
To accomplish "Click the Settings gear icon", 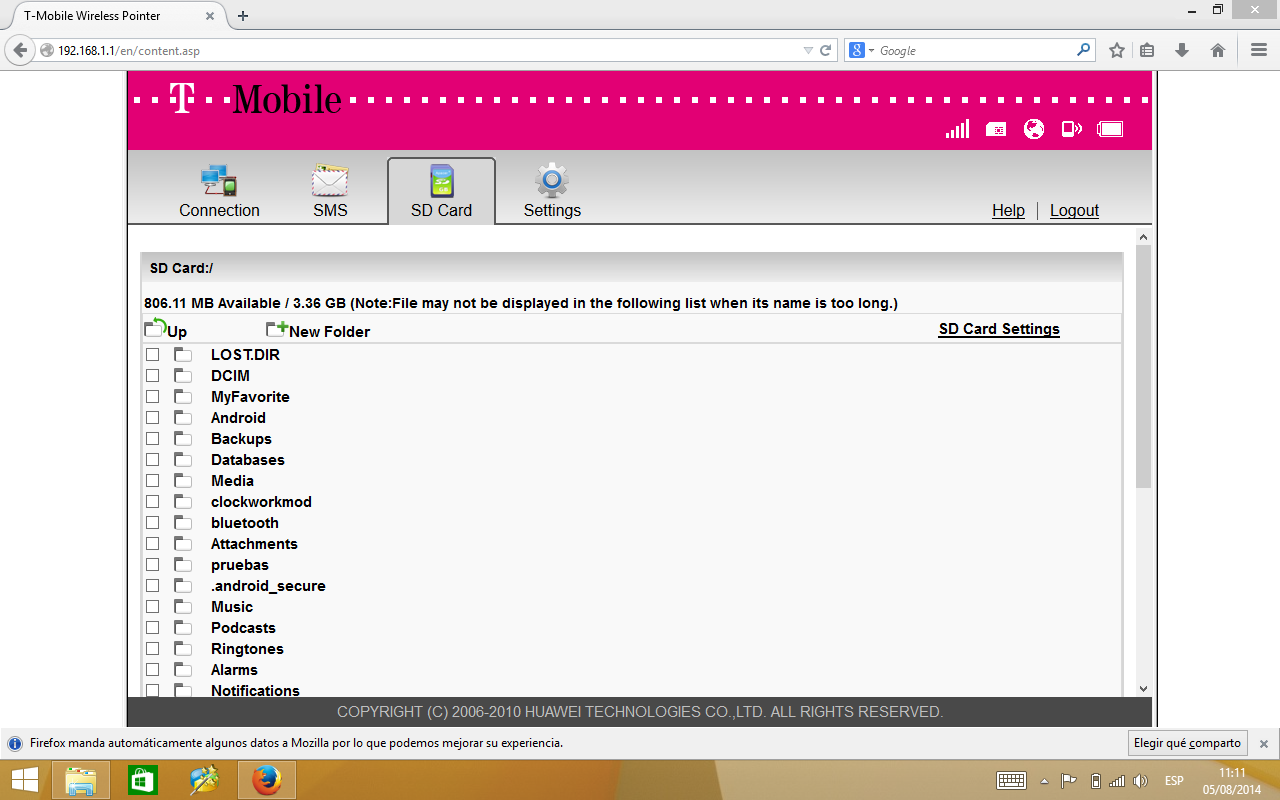I will [x=551, y=181].
